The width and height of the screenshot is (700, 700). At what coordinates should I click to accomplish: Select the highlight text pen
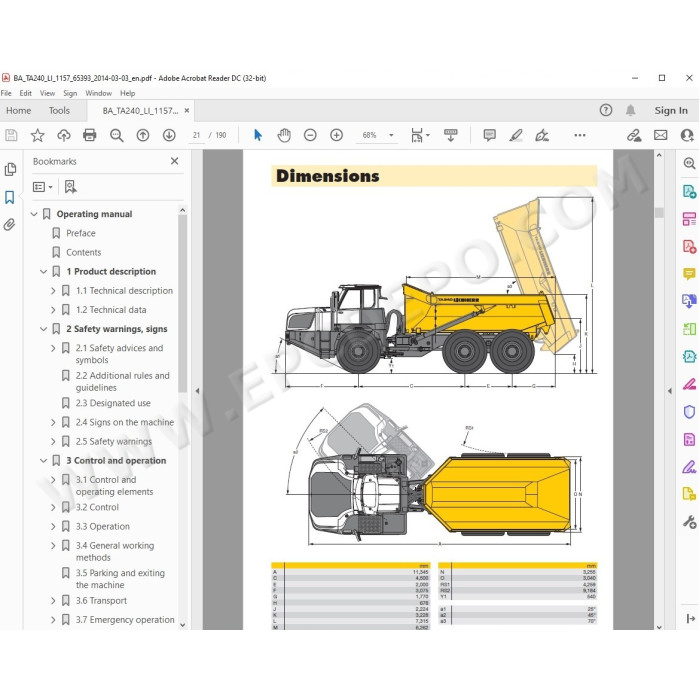point(516,135)
